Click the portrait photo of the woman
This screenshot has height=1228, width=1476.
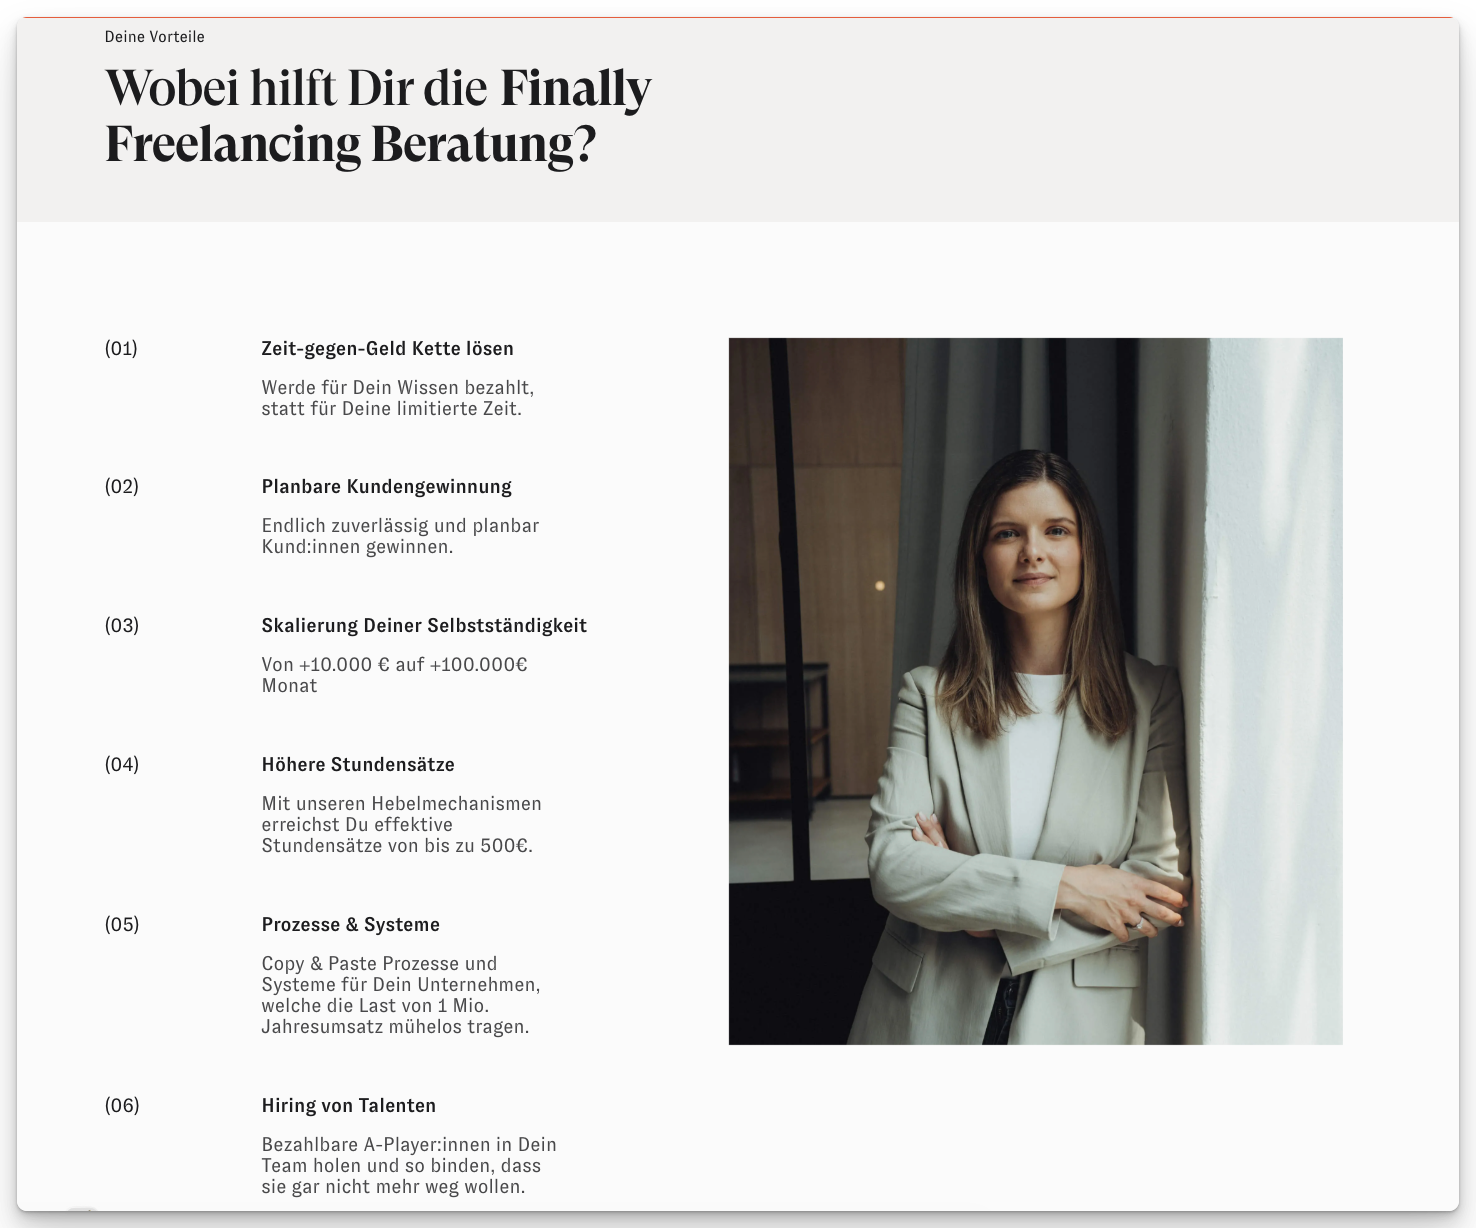(x=1035, y=691)
